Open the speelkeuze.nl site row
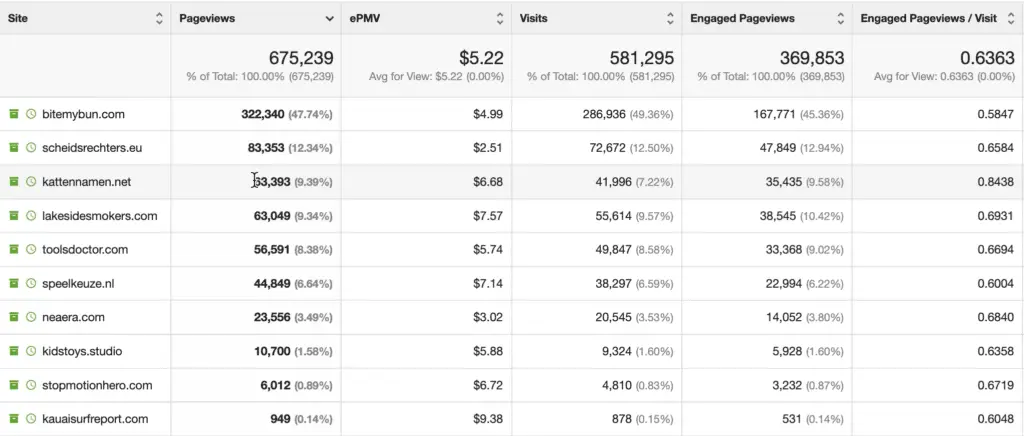This screenshot has height=436, width=1024. (78, 283)
